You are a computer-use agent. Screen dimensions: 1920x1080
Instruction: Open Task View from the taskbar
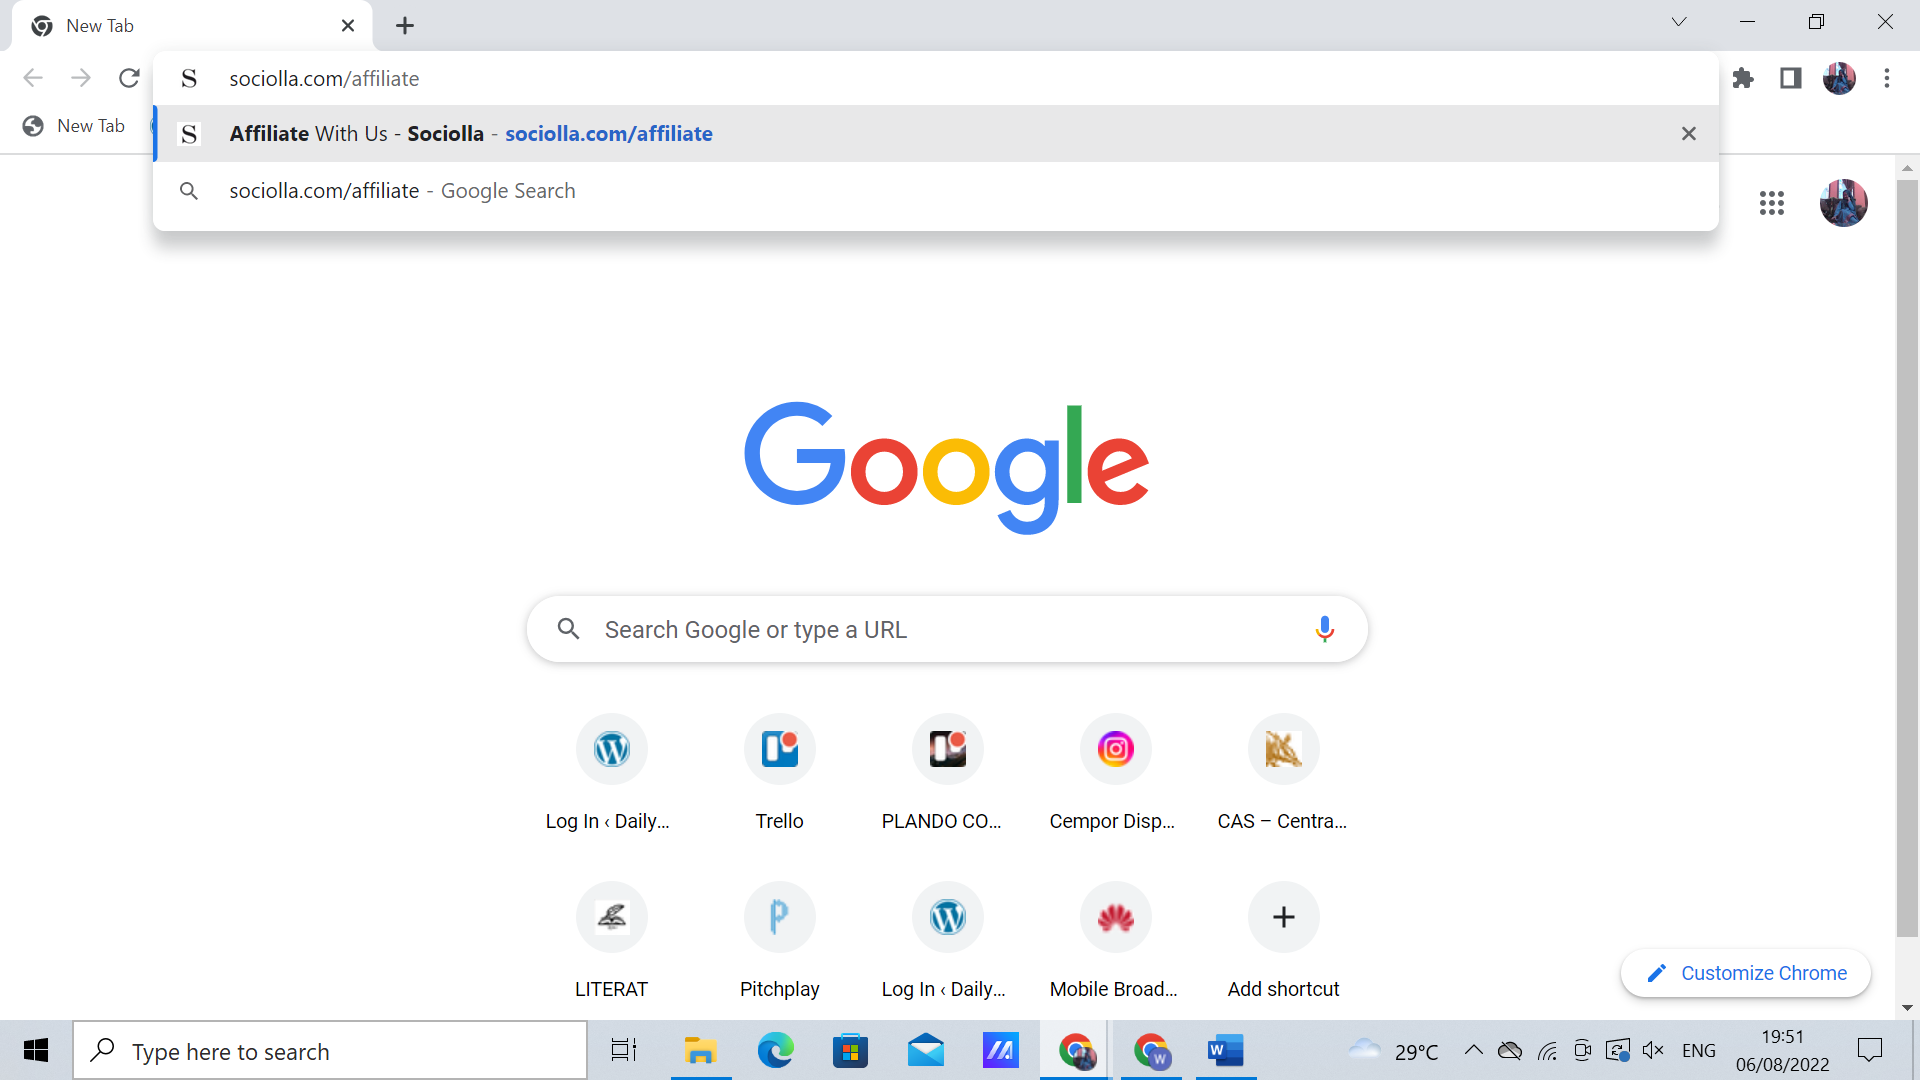click(x=624, y=1050)
